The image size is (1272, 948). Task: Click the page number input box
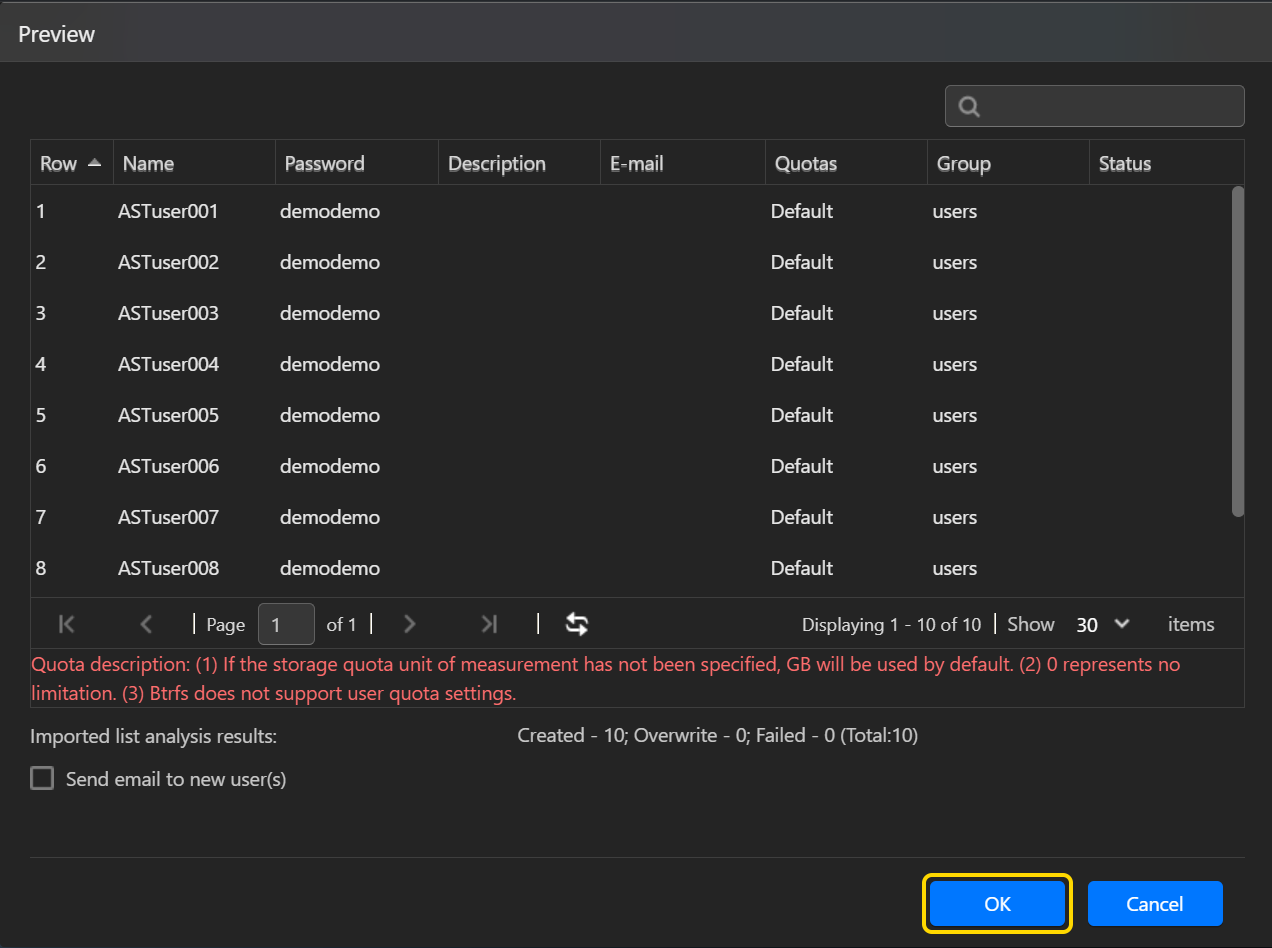coord(286,624)
